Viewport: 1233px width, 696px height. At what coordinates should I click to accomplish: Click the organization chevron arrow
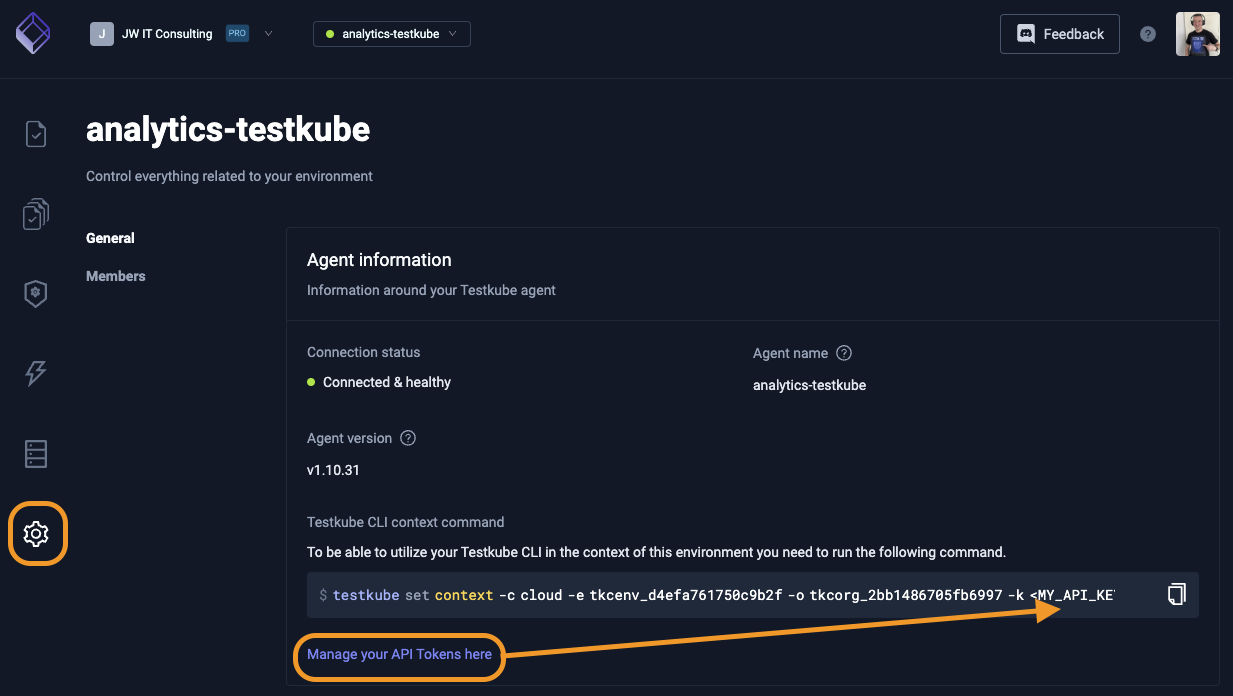[x=268, y=33]
